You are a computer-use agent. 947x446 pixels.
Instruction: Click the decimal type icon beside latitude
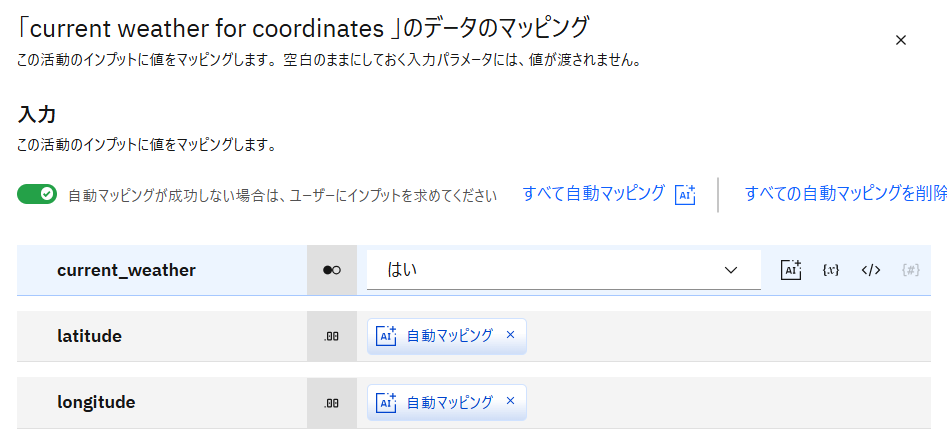point(332,336)
